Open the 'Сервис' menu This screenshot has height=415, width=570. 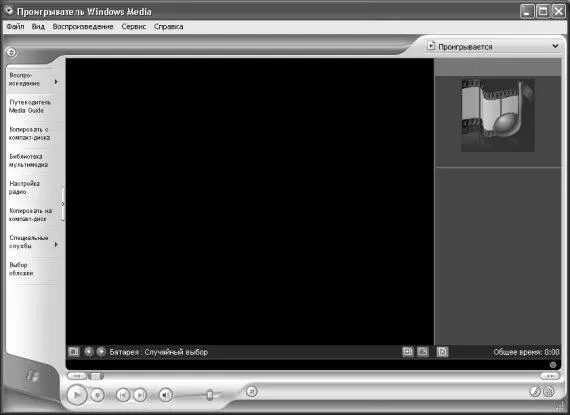[x=134, y=27]
